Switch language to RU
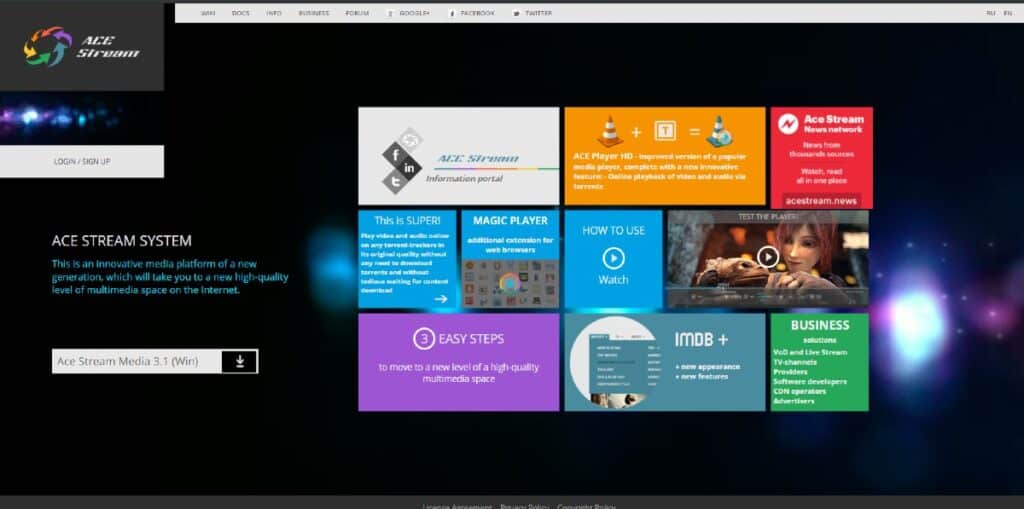Image resolution: width=1024 pixels, height=509 pixels. [x=991, y=13]
